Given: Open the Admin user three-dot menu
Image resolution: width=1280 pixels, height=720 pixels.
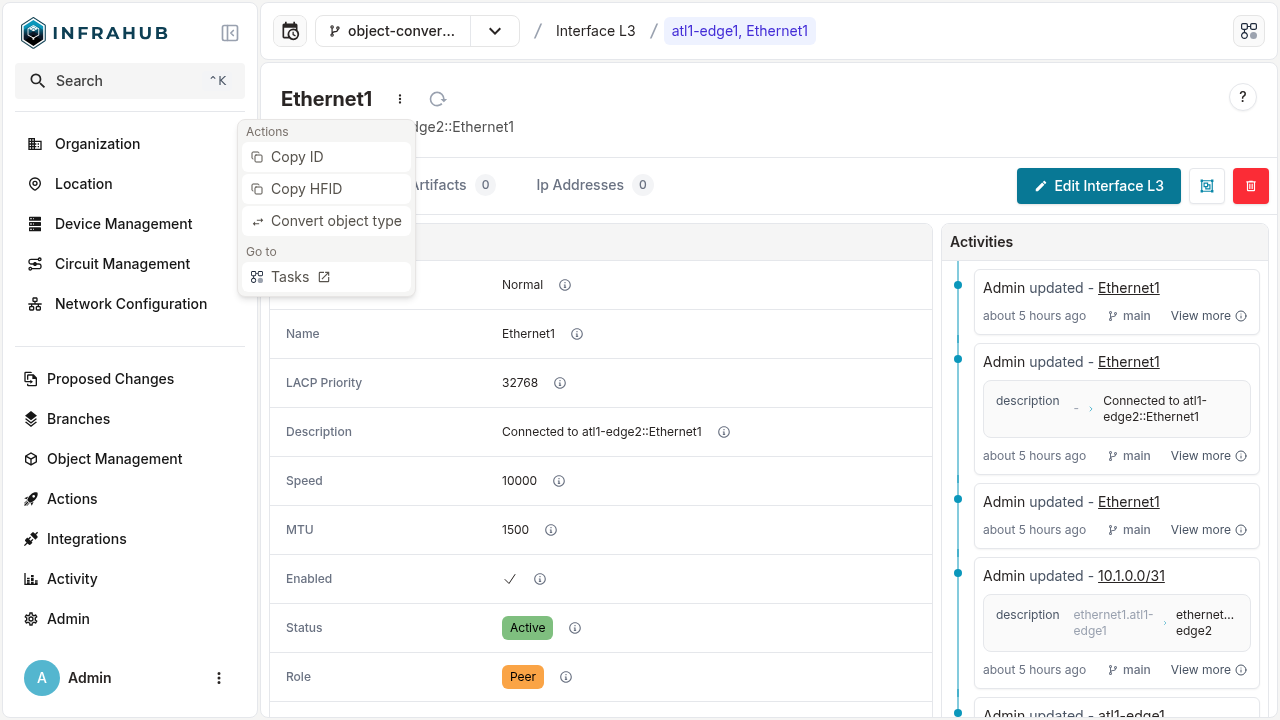Looking at the screenshot, I should [219, 678].
